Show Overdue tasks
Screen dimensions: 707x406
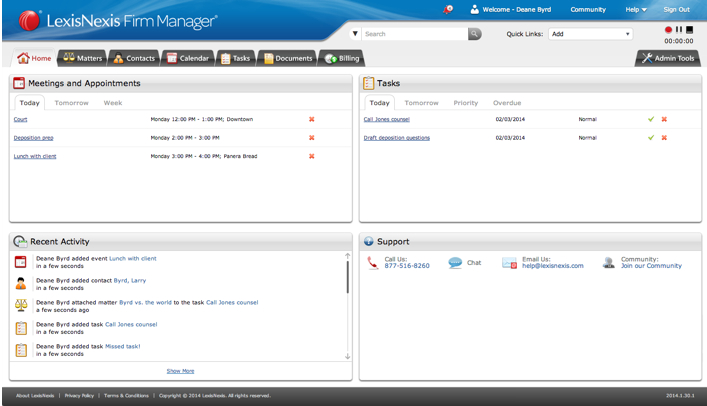(507, 103)
